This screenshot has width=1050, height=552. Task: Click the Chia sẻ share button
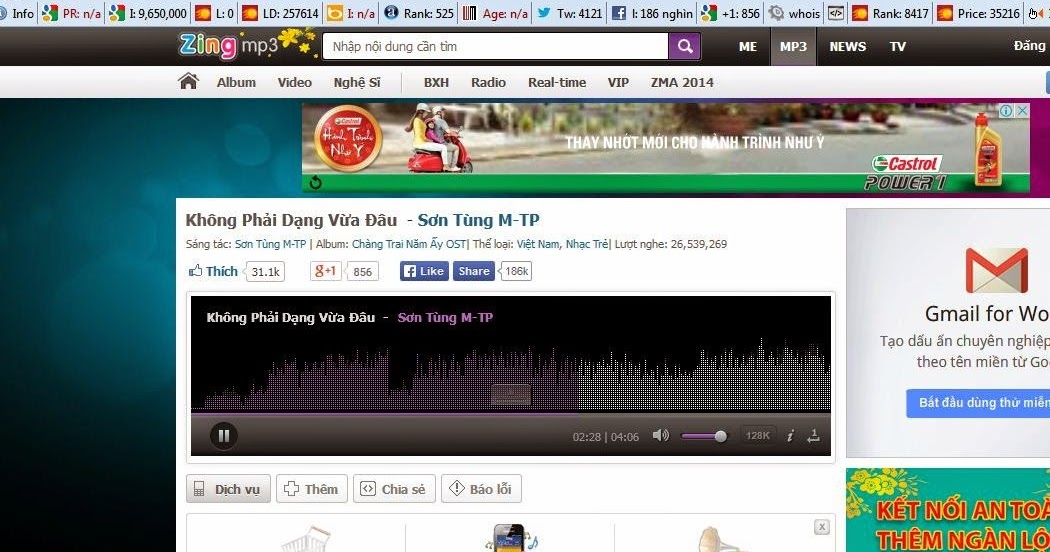[394, 489]
